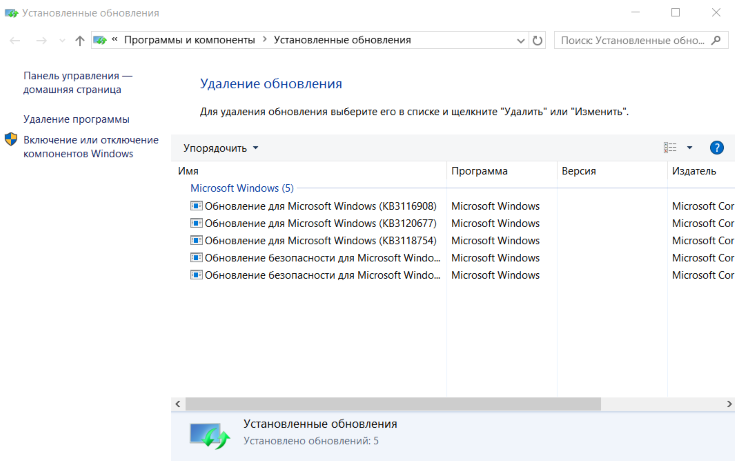
Task: Open address bar history dropdown
Action: [520, 41]
